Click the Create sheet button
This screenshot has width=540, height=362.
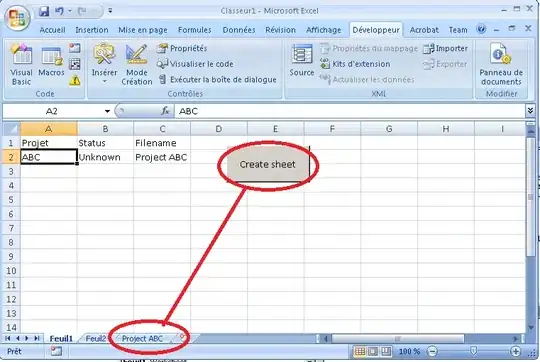click(268, 165)
